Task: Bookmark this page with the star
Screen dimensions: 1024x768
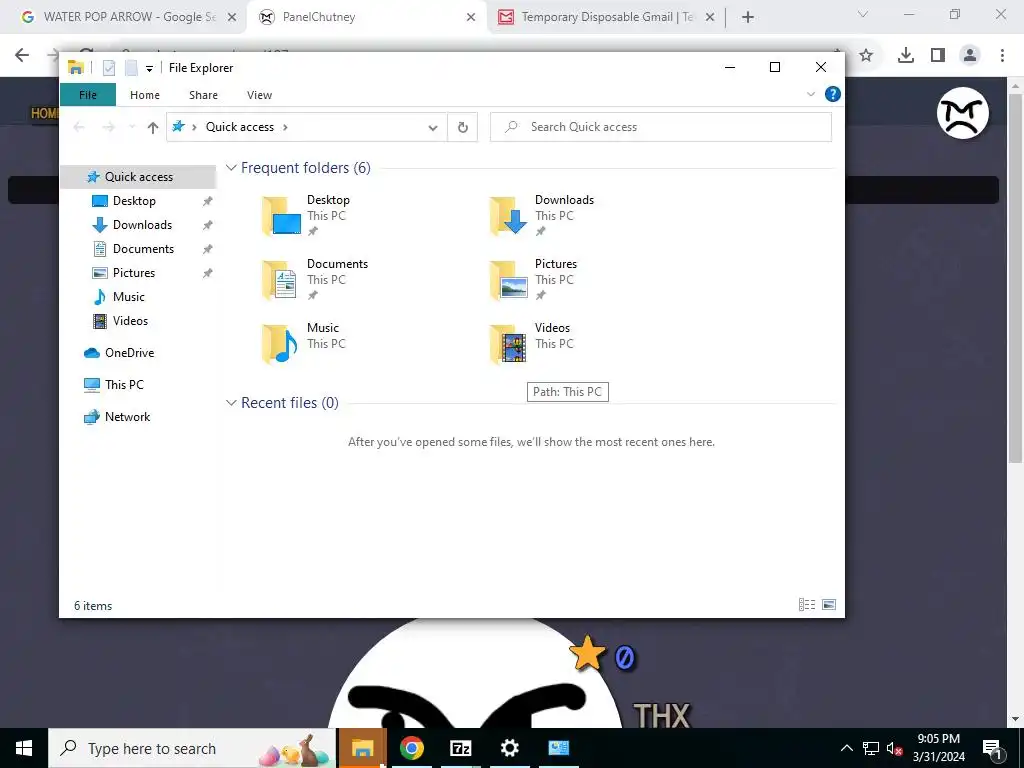Action: tap(866, 56)
